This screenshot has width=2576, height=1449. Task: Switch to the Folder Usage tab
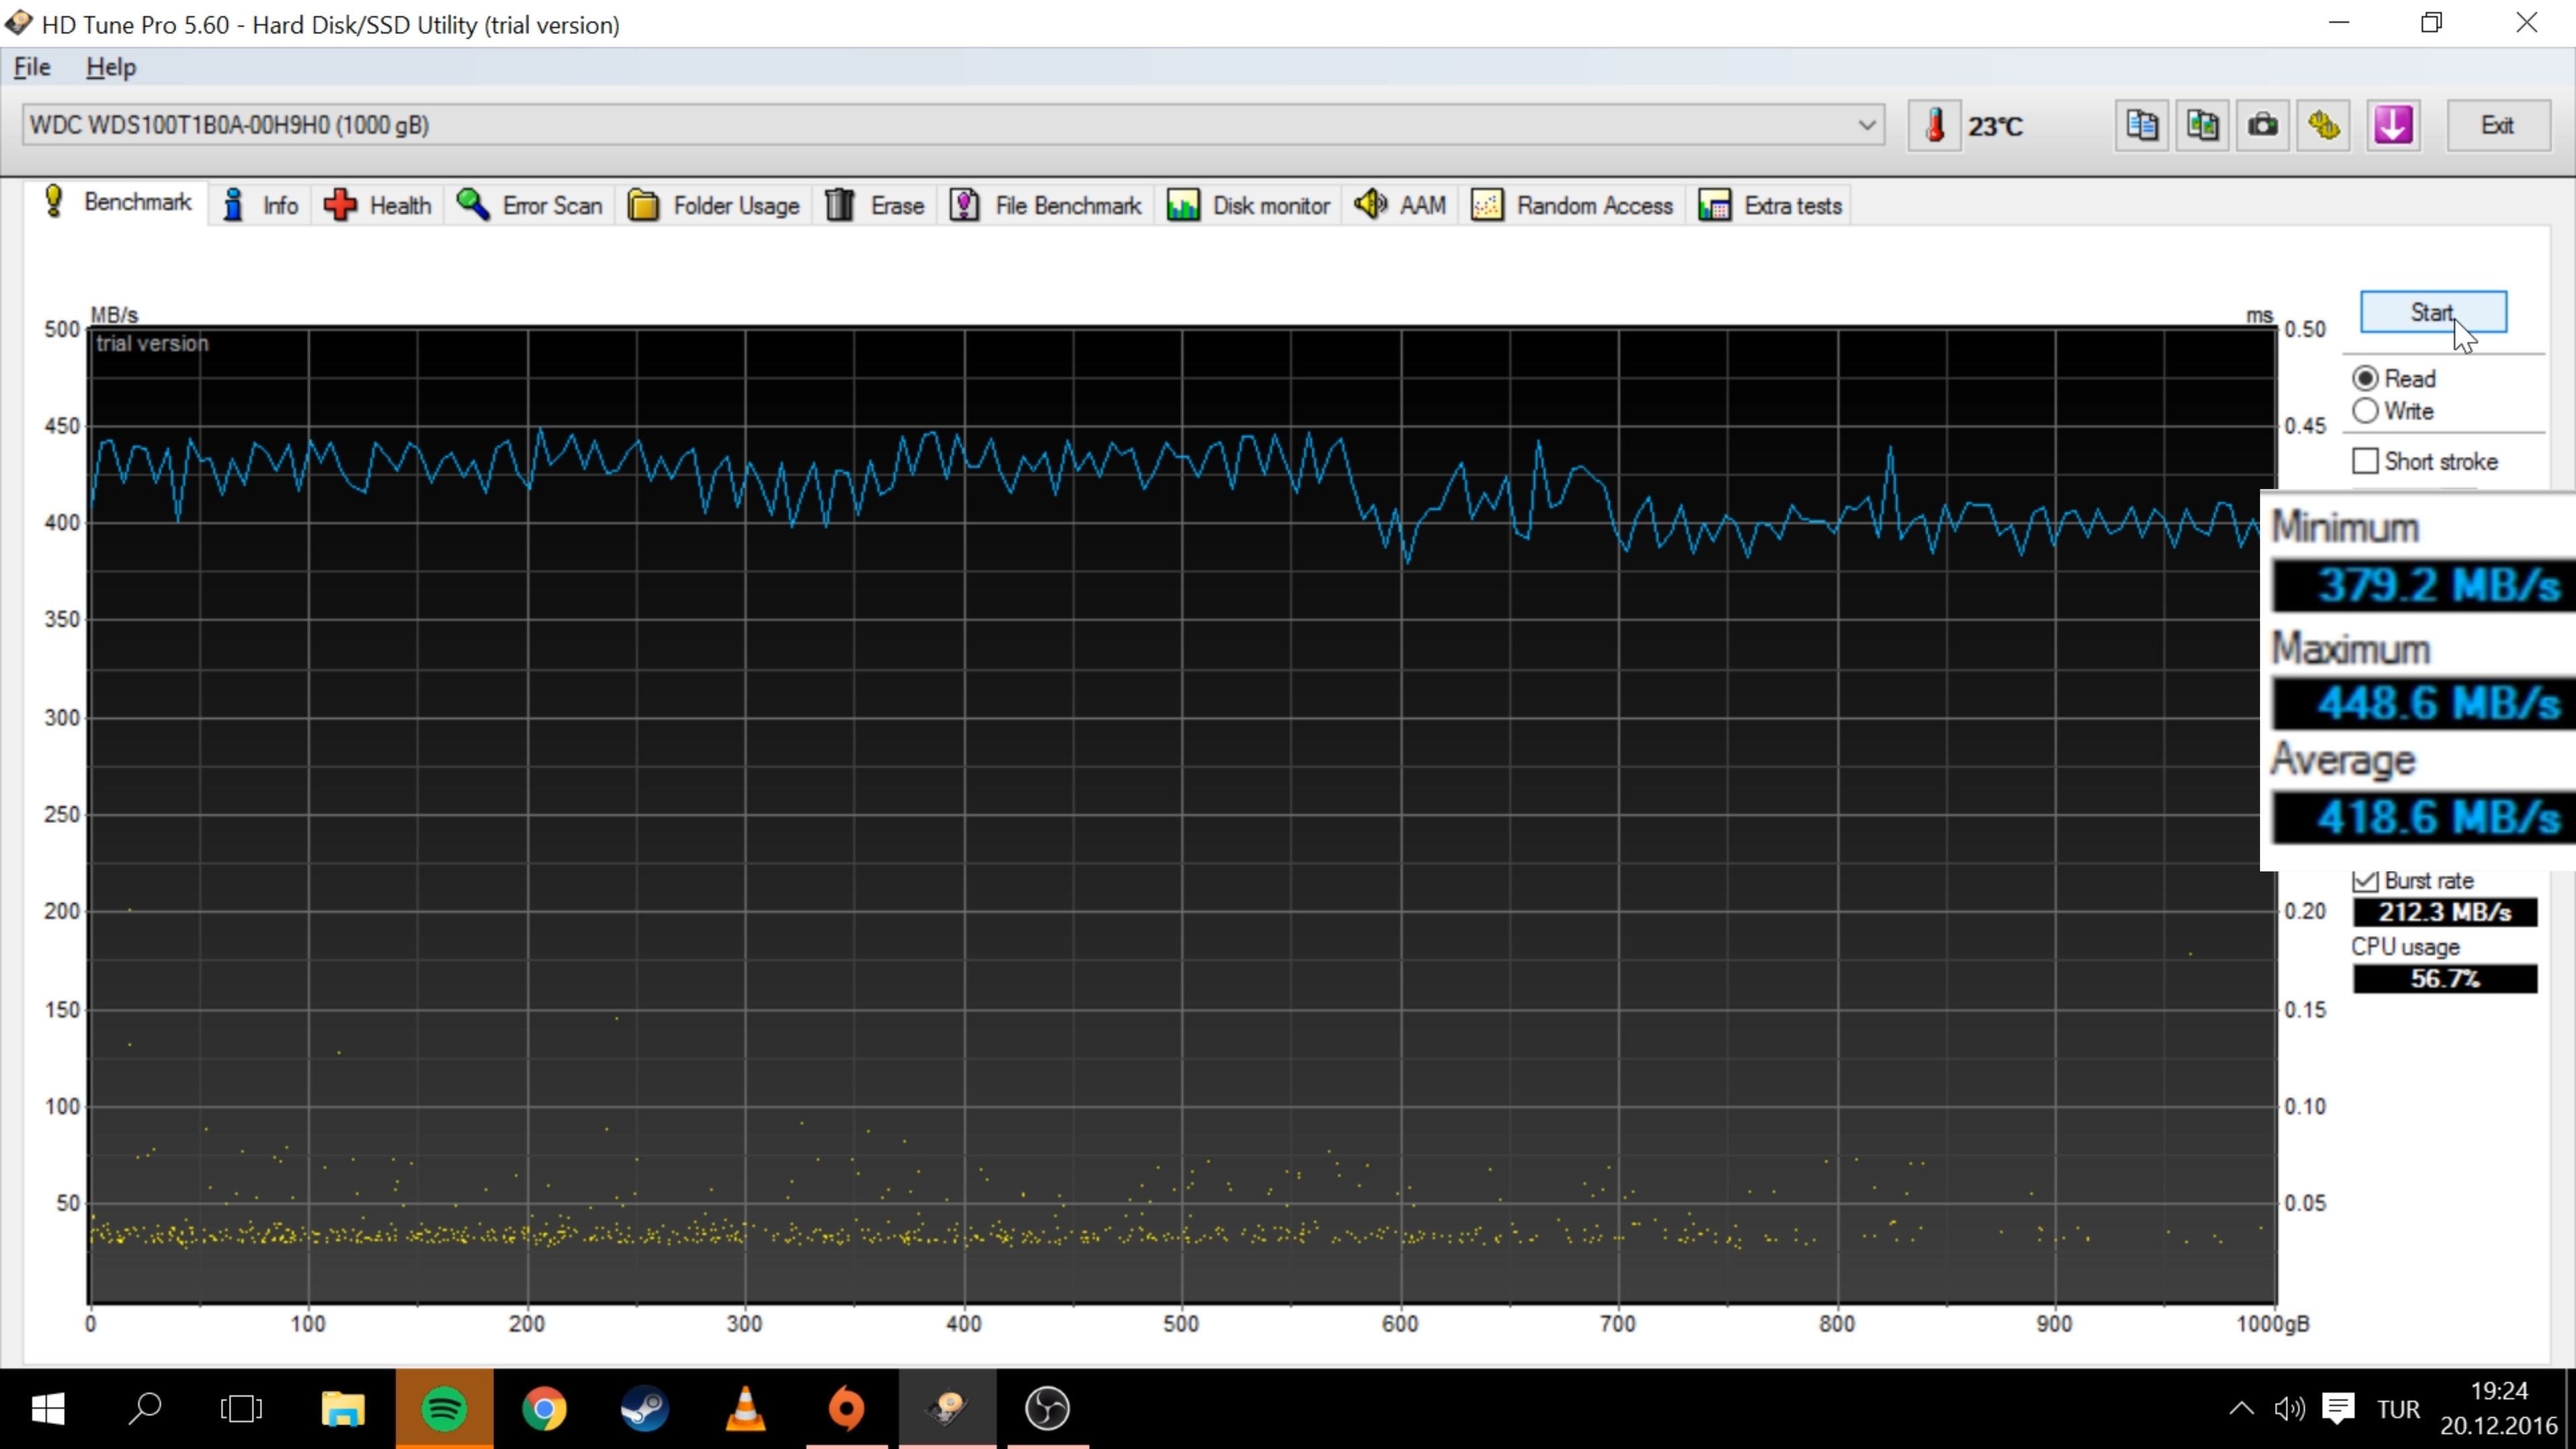tap(714, 205)
